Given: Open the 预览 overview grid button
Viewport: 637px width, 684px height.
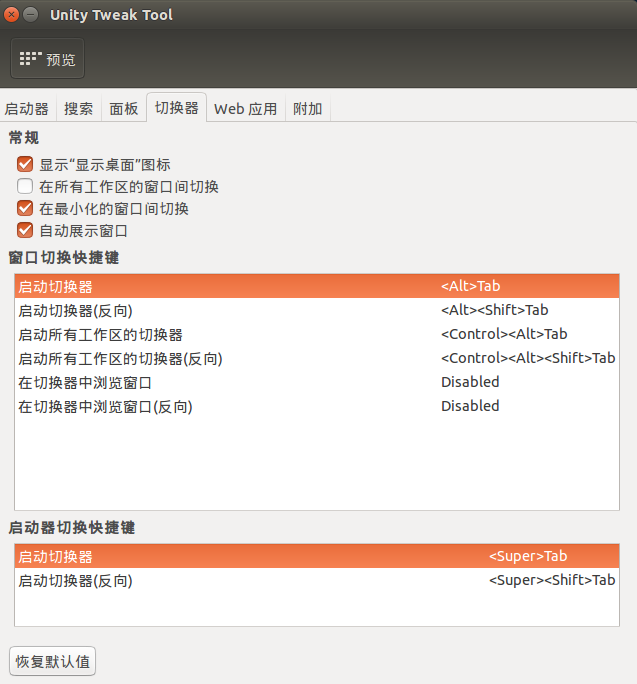Looking at the screenshot, I should tap(48, 58).
